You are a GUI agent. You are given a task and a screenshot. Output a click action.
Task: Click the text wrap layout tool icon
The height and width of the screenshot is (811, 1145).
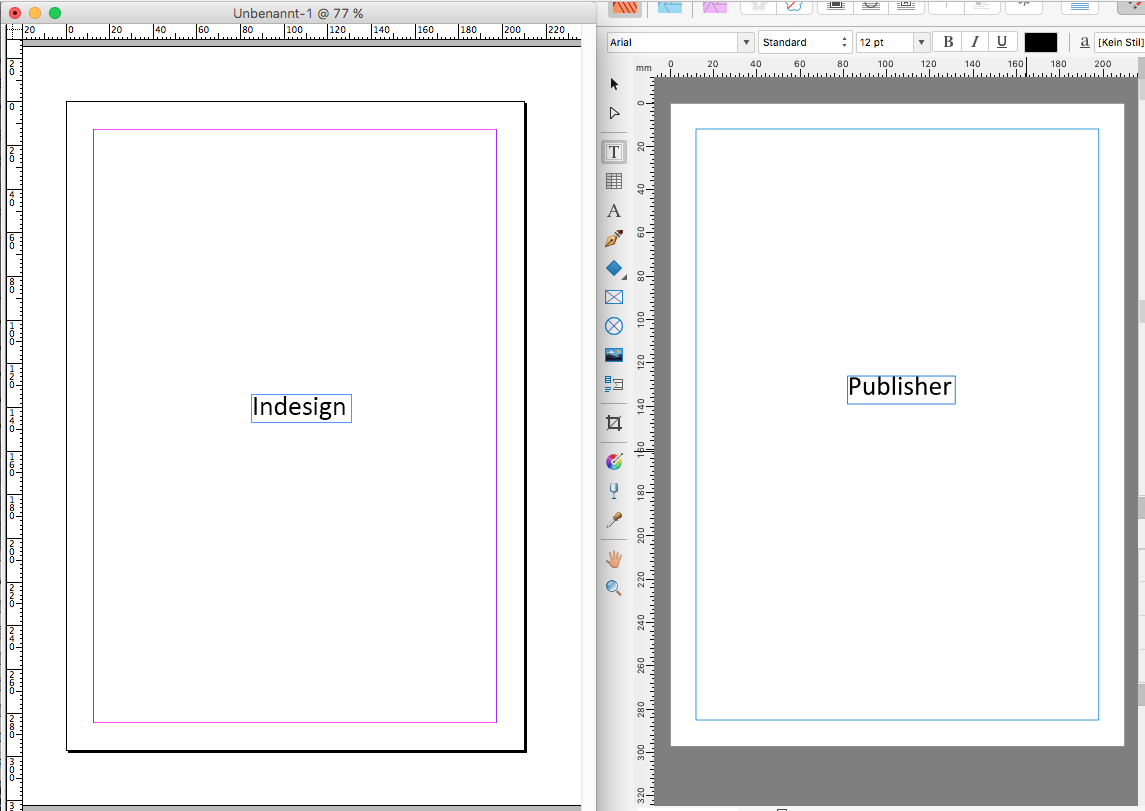(614, 384)
